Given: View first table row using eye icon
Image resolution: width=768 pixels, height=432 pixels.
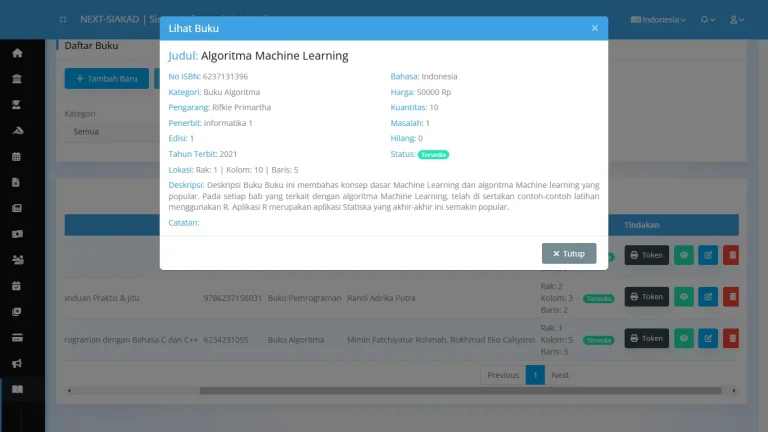Looking at the screenshot, I should click(684, 255).
